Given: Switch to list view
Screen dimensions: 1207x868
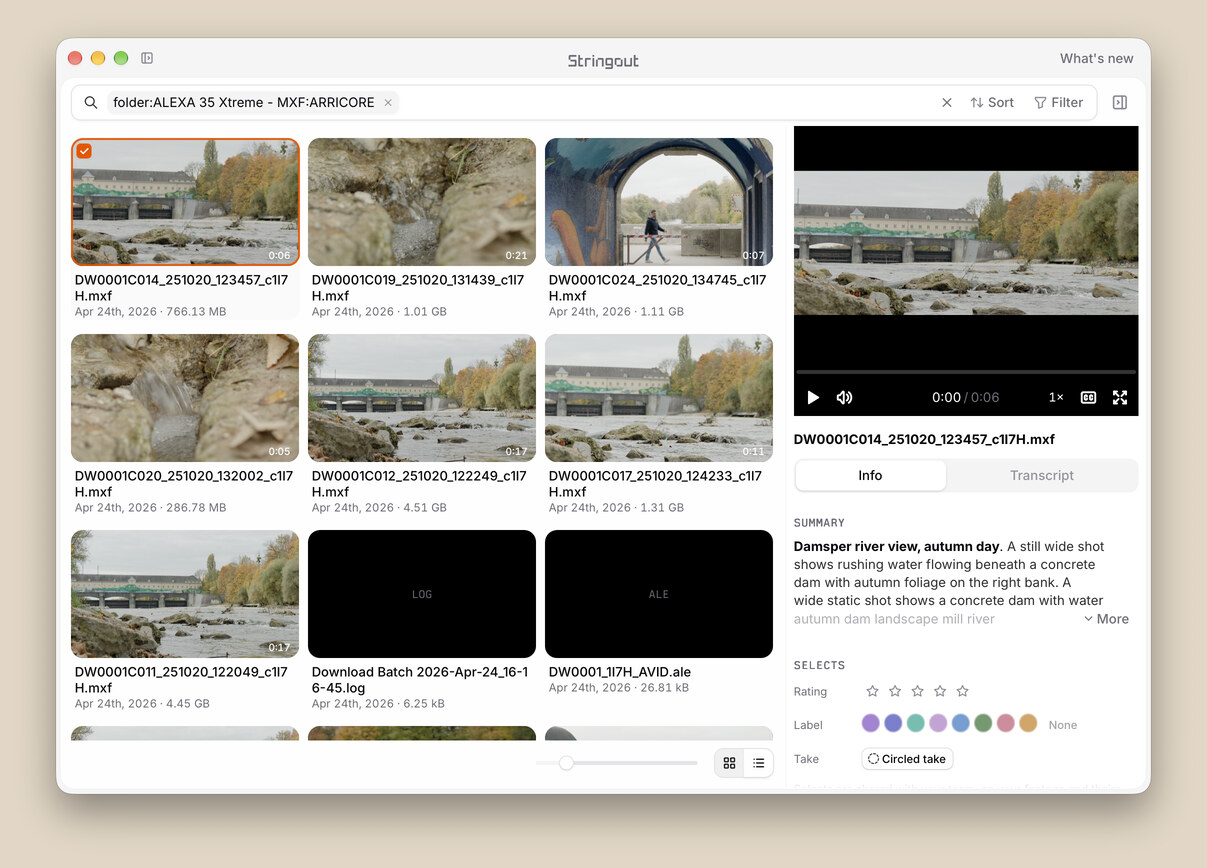Looking at the screenshot, I should 759,763.
